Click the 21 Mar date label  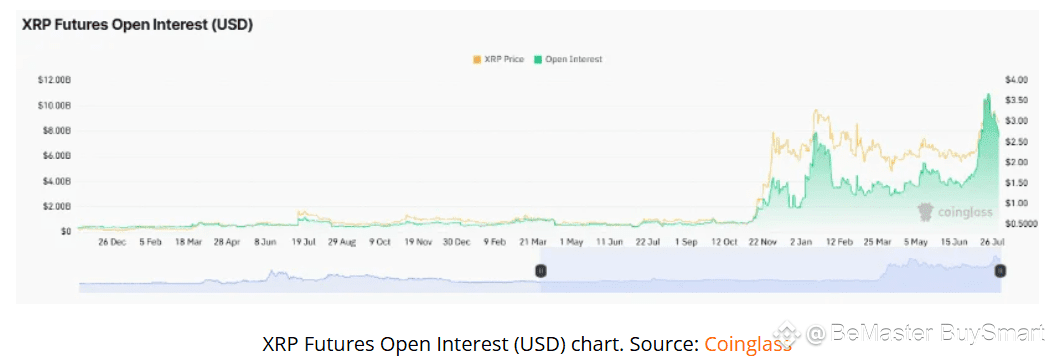click(533, 241)
